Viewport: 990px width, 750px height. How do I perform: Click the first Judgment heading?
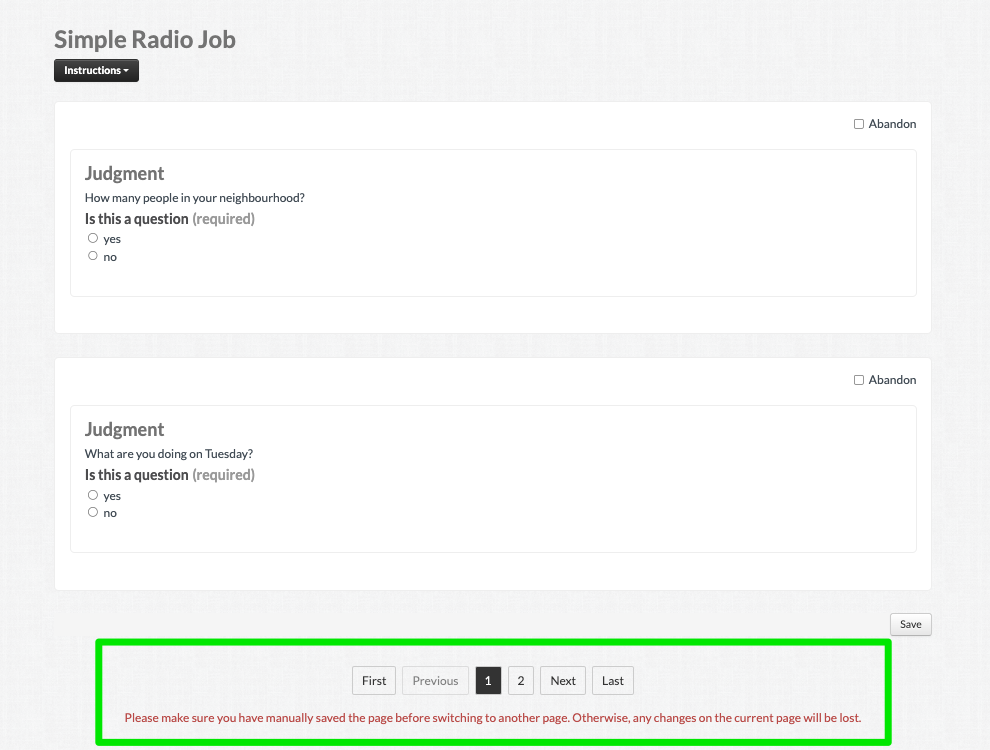(x=124, y=173)
